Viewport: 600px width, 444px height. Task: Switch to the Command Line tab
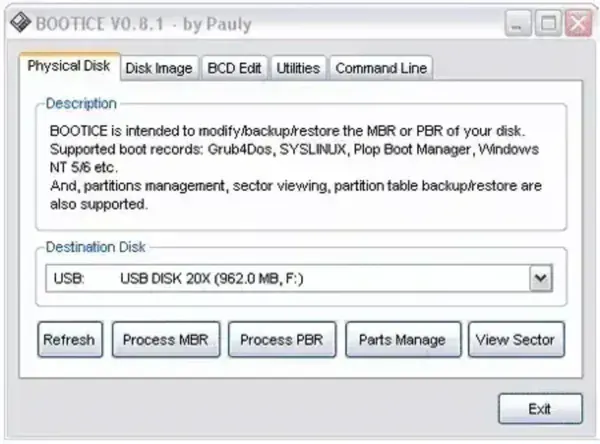point(381,68)
